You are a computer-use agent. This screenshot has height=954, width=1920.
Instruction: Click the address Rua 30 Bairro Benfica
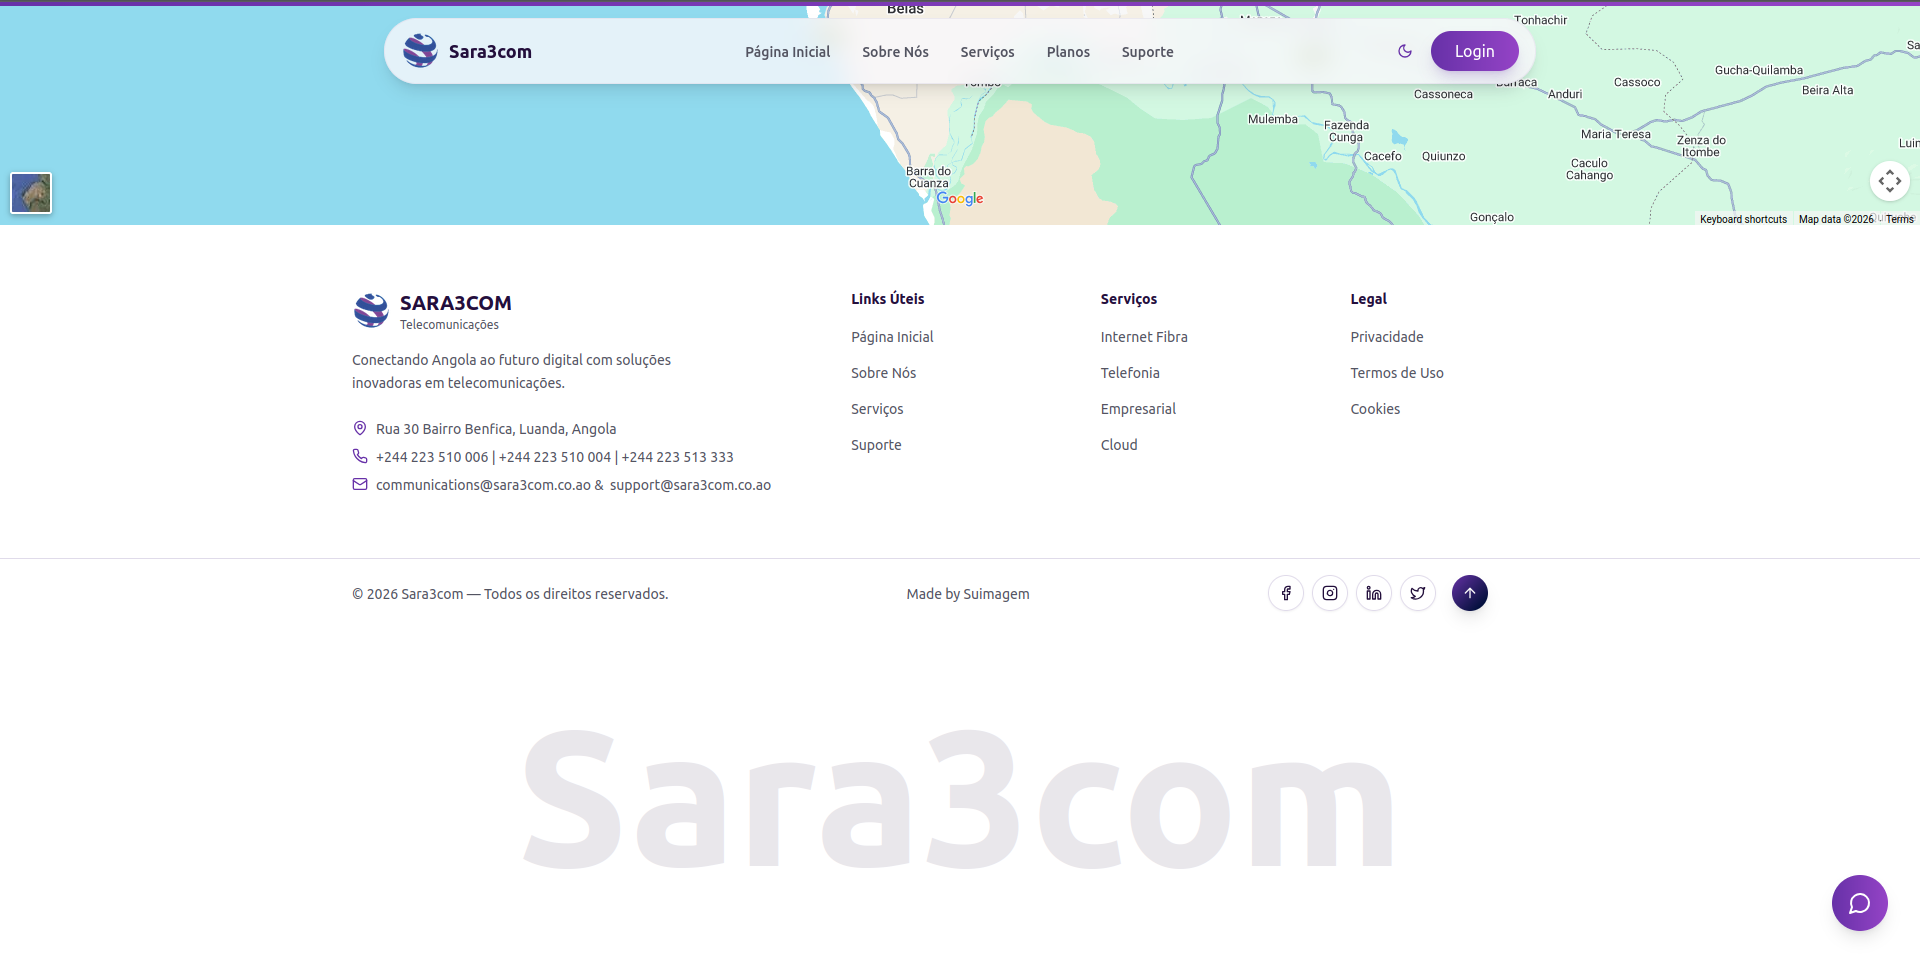click(x=496, y=429)
